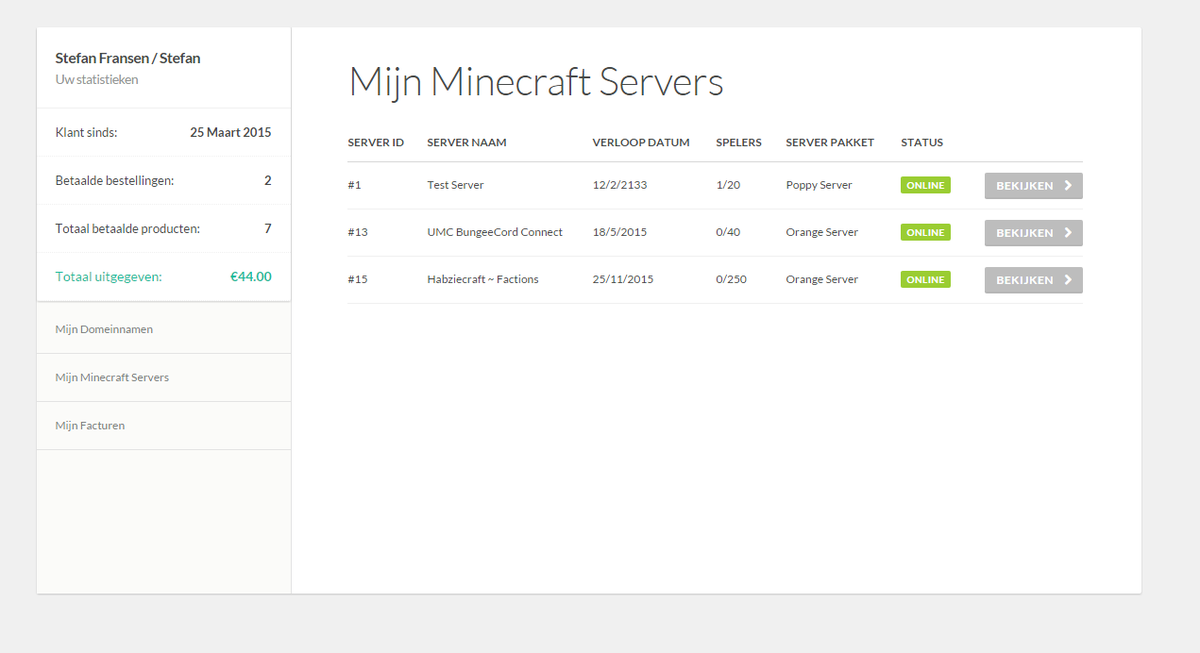Click the Test Server name

point(455,185)
